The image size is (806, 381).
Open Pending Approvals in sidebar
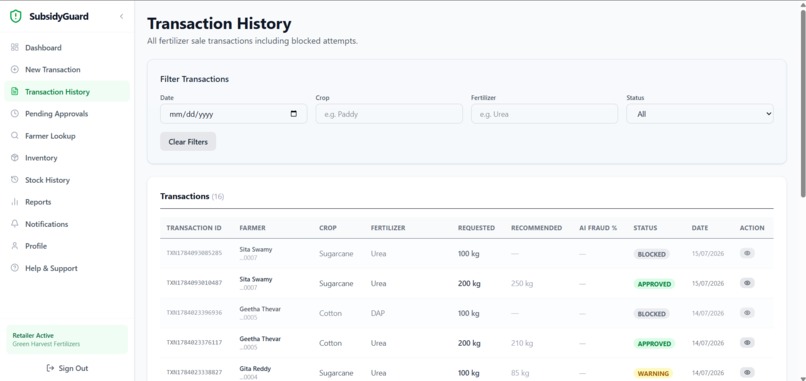(x=67, y=114)
